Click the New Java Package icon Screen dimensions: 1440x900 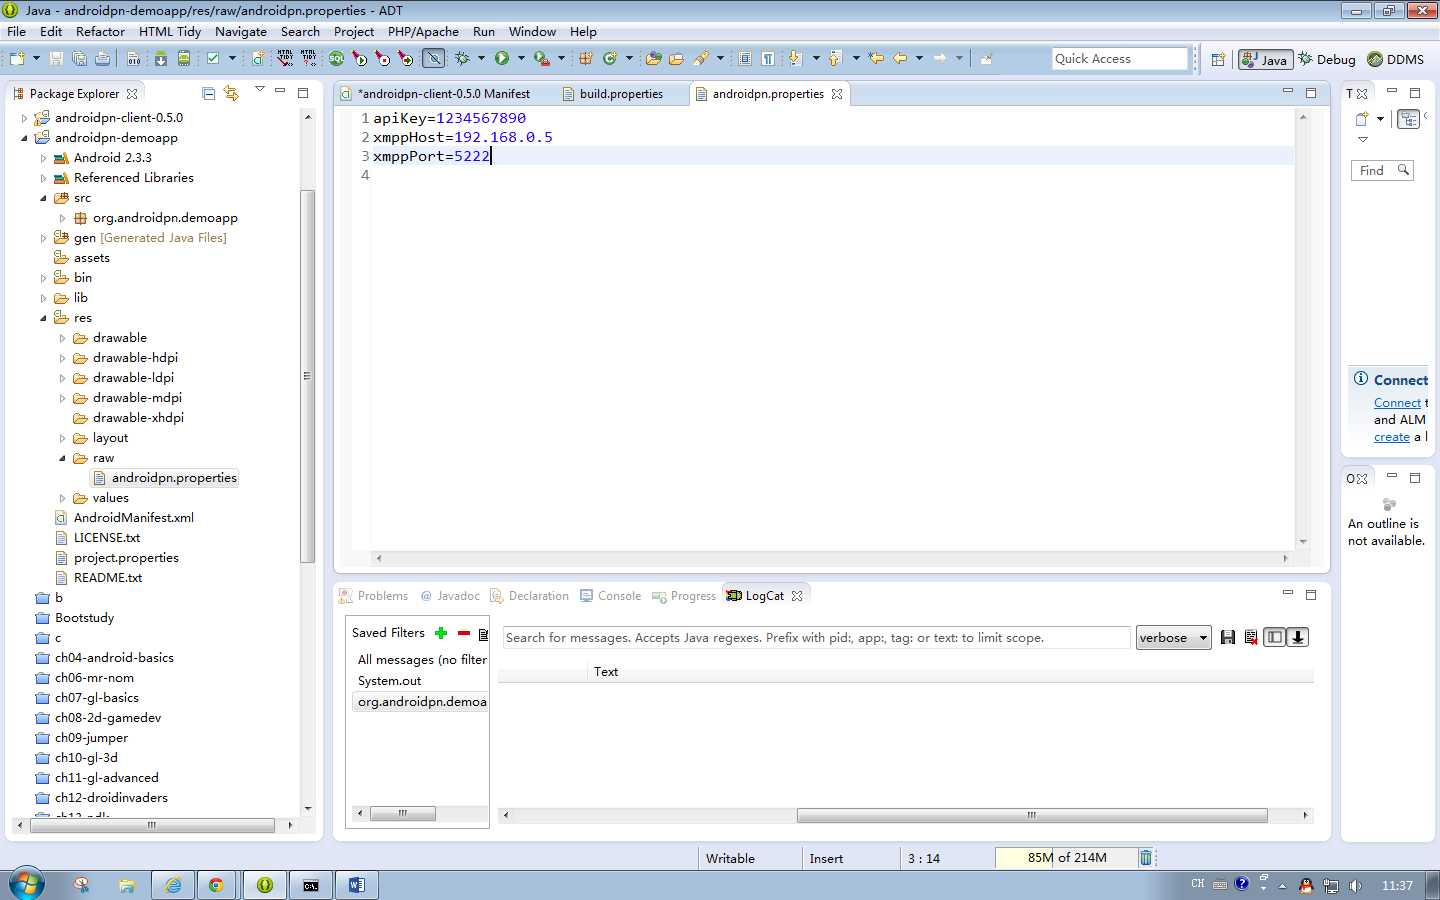tap(585, 59)
